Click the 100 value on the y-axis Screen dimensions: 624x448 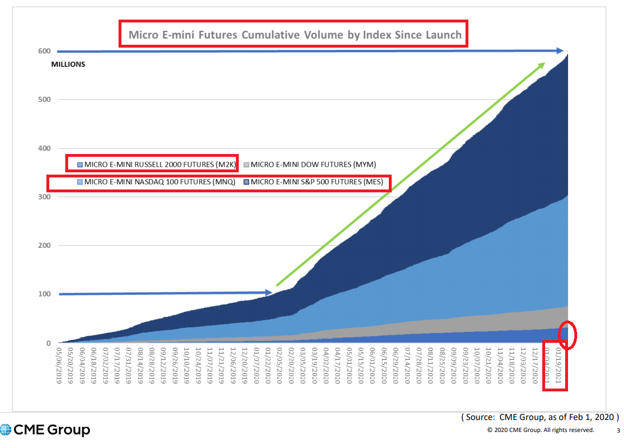tap(45, 294)
